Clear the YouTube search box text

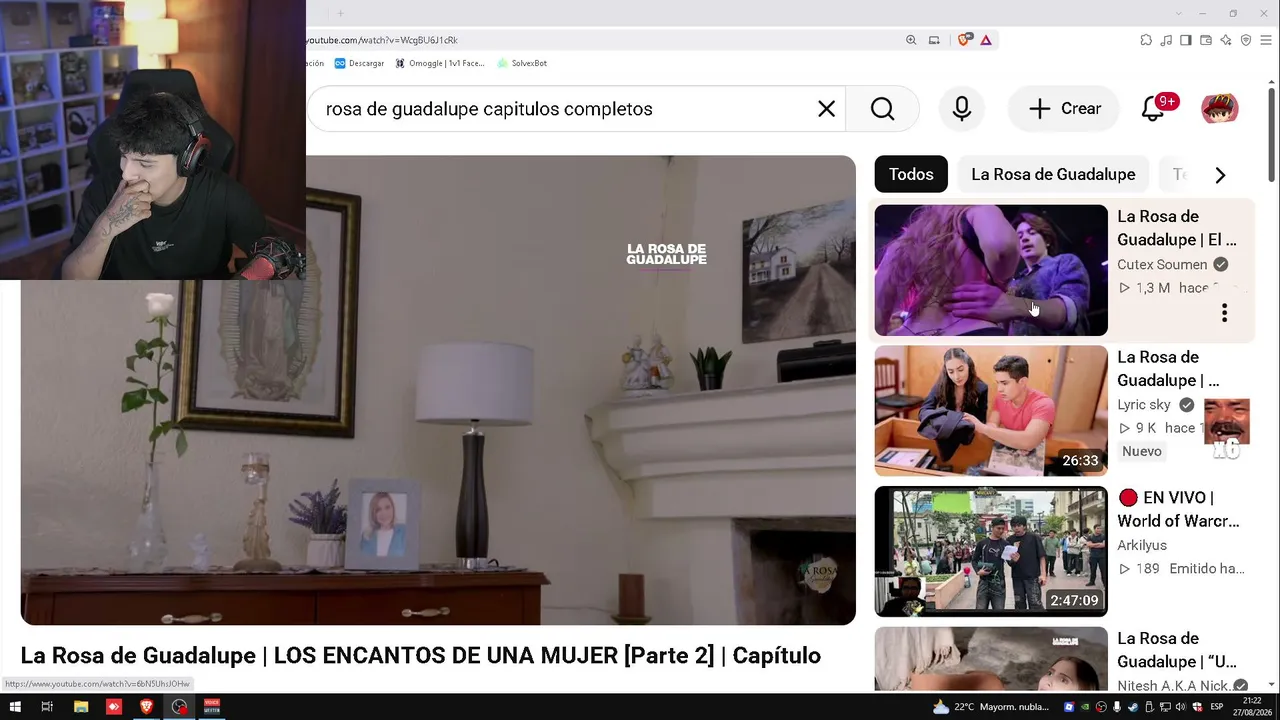[x=826, y=109]
